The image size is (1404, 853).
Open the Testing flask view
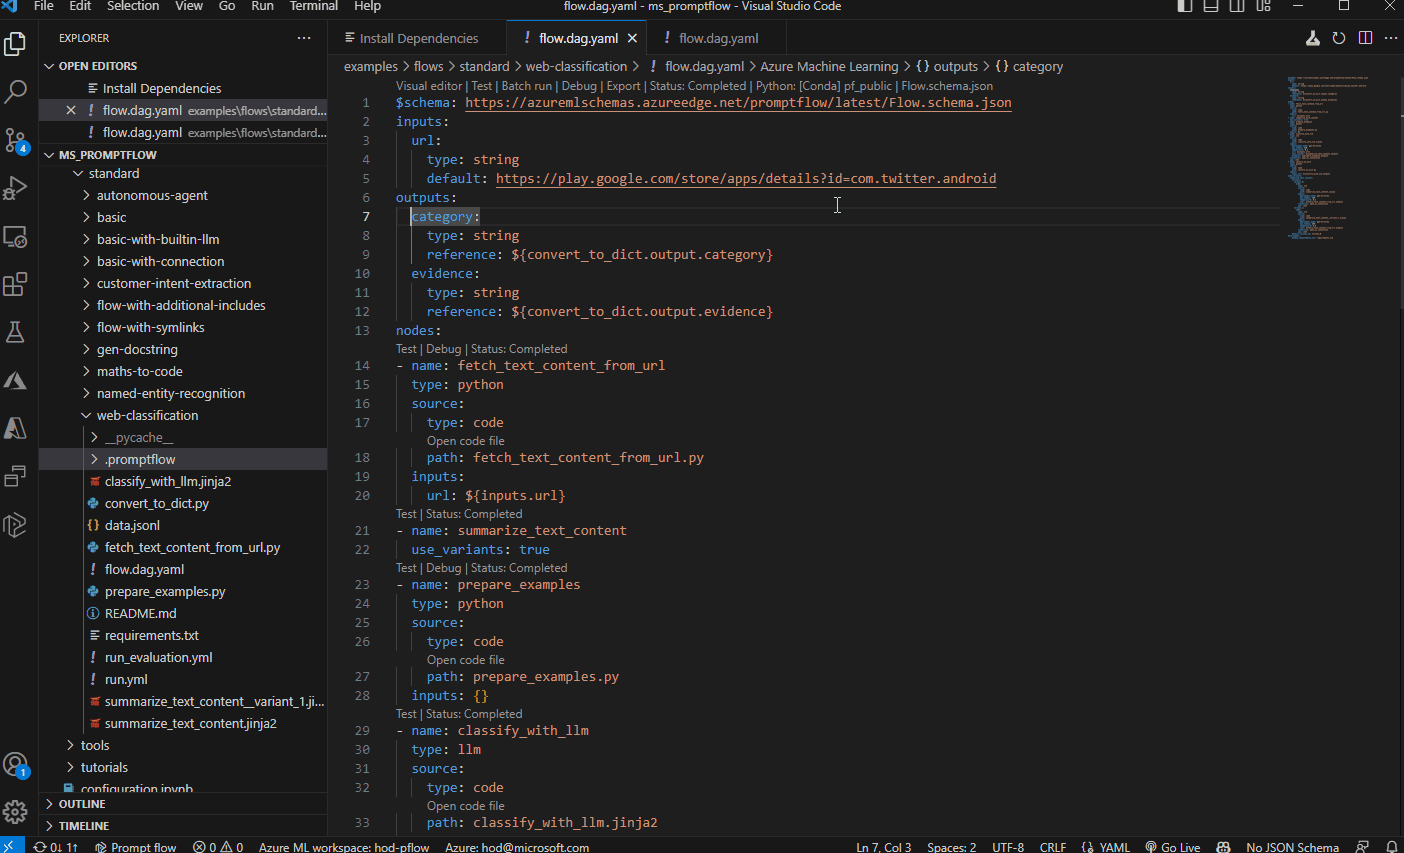pos(16,332)
